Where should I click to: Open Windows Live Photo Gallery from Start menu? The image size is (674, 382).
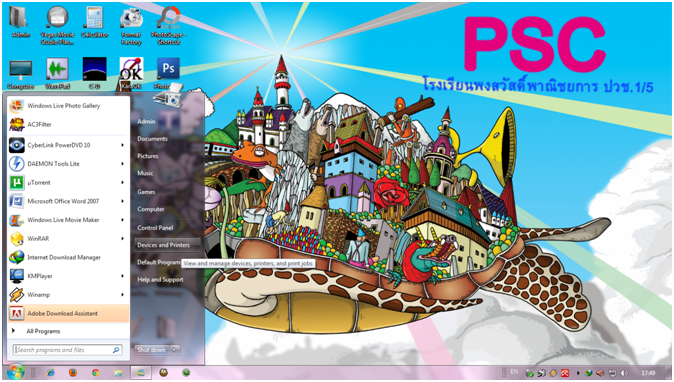[x=69, y=105]
